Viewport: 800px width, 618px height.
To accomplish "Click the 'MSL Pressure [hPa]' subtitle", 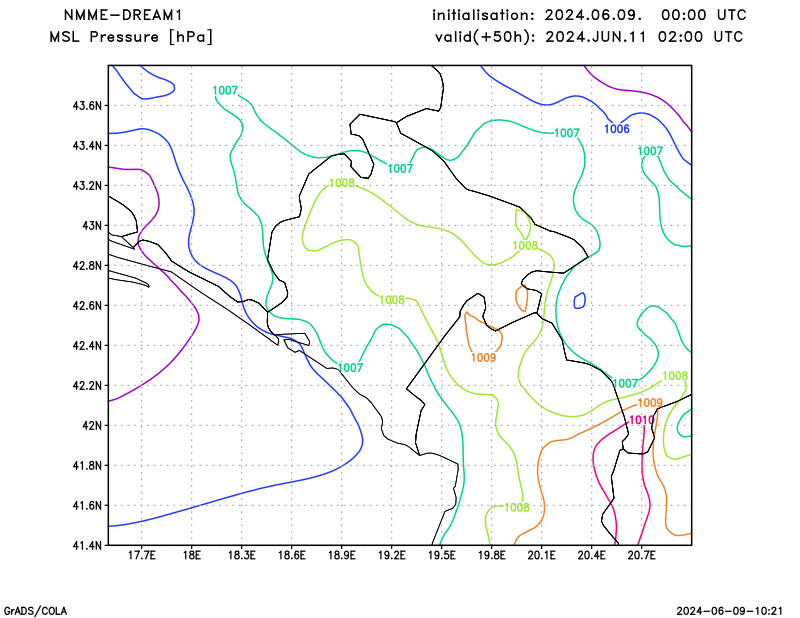I will point(131,37).
